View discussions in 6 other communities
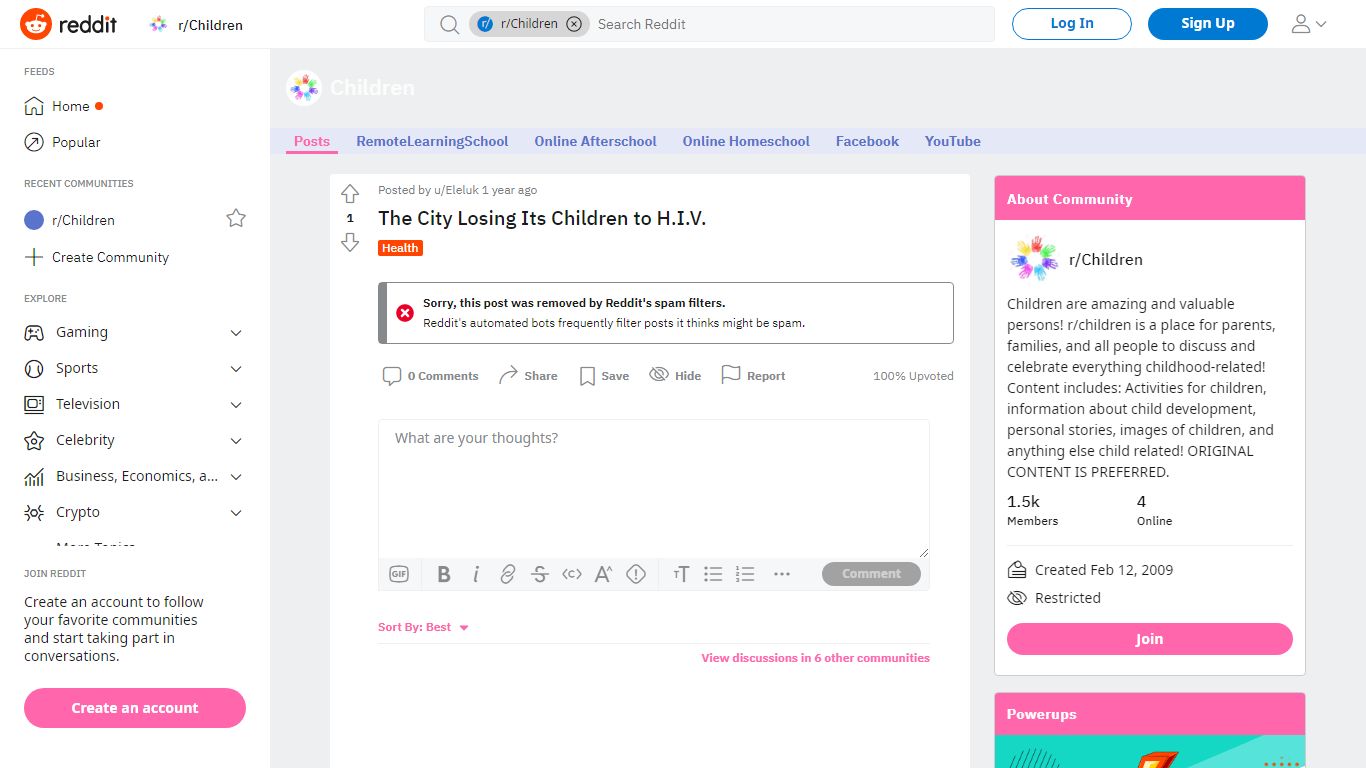This screenshot has width=1366, height=768. coord(816,658)
